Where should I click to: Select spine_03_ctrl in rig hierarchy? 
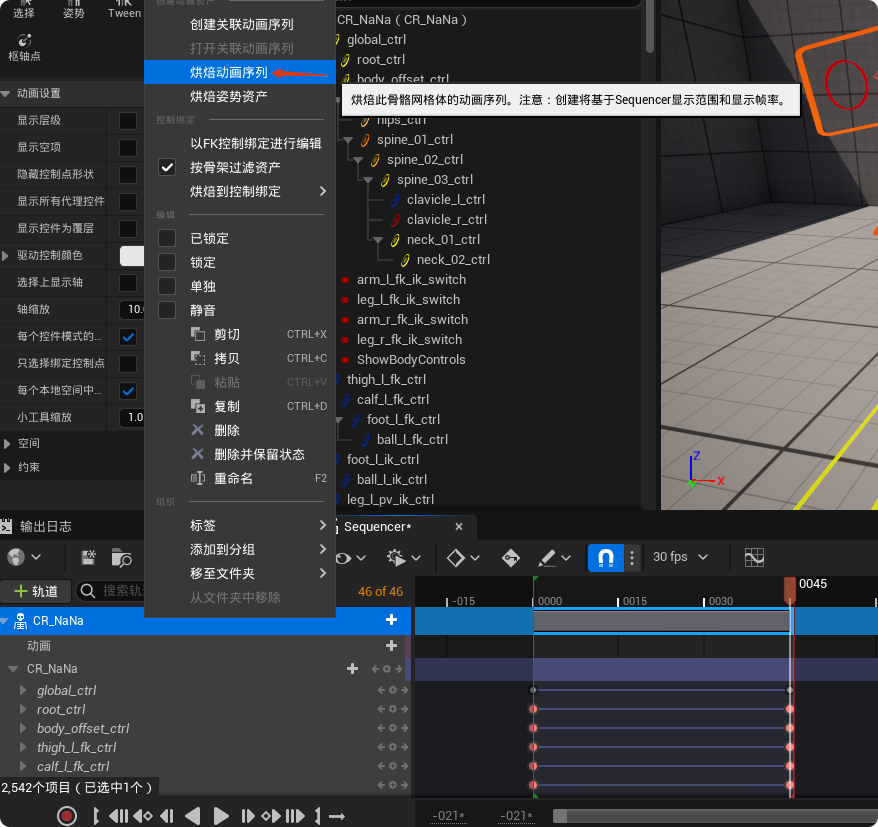(x=435, y=179)
